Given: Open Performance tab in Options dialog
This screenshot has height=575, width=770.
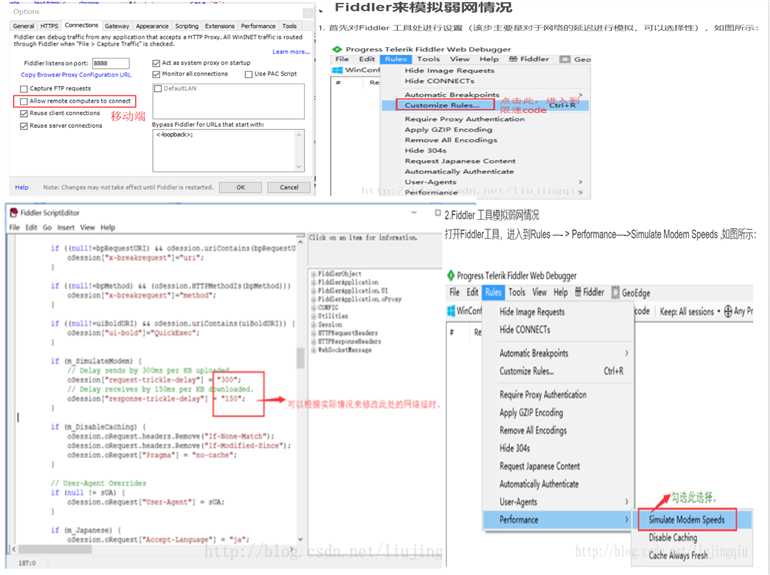Looking at the screenshot, I should point(258,26).
